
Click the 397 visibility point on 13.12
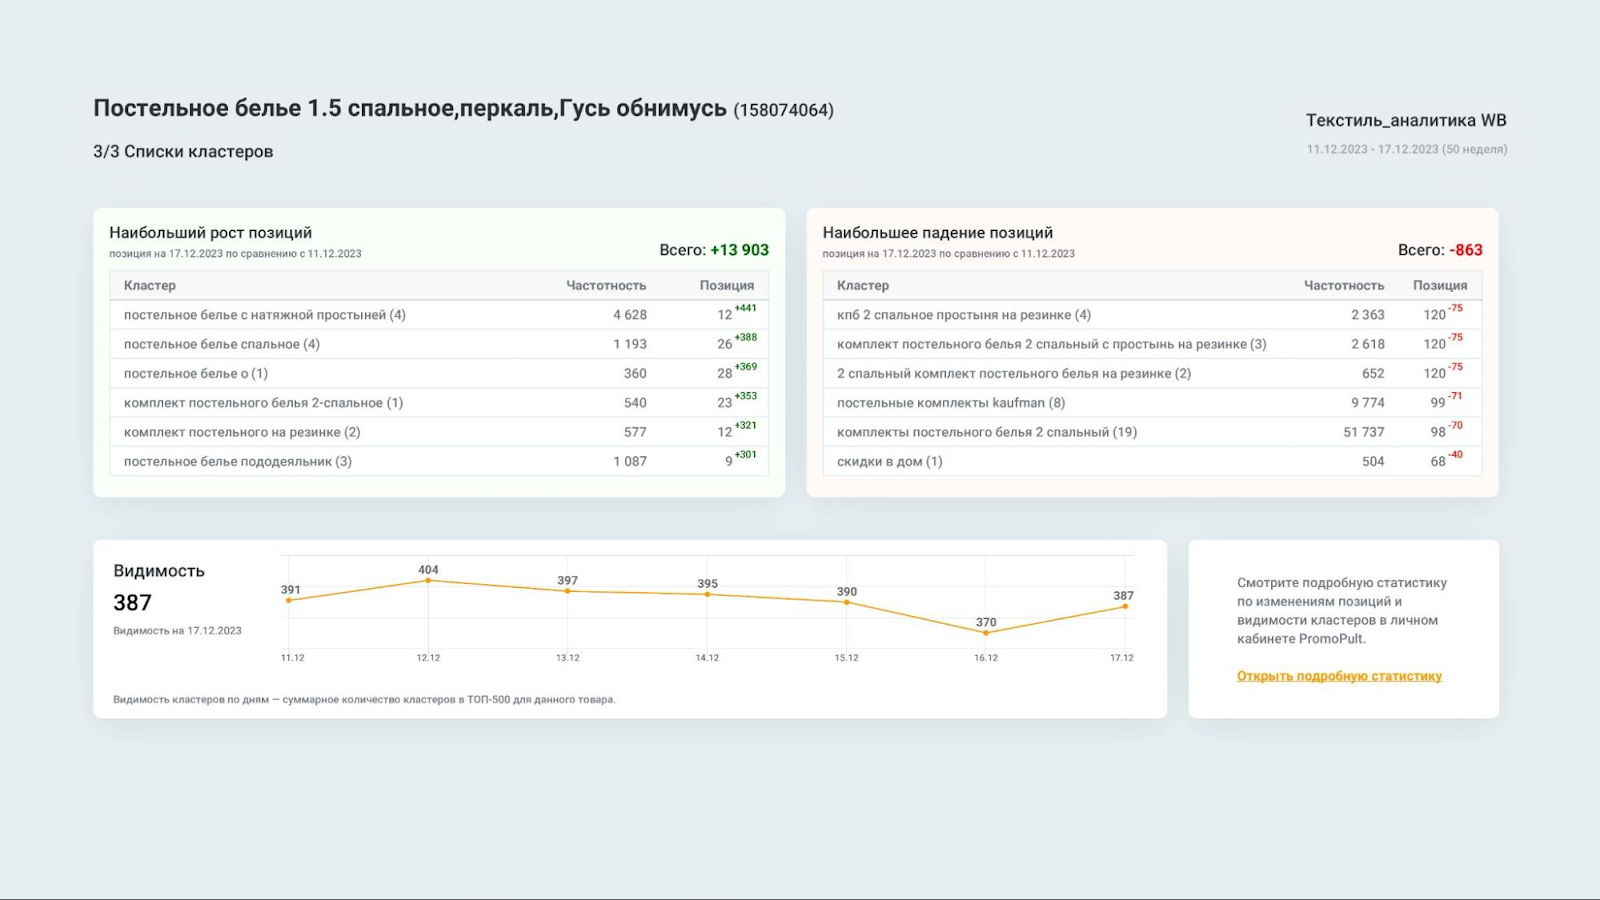pyautogui.click(x=568, y=591)
